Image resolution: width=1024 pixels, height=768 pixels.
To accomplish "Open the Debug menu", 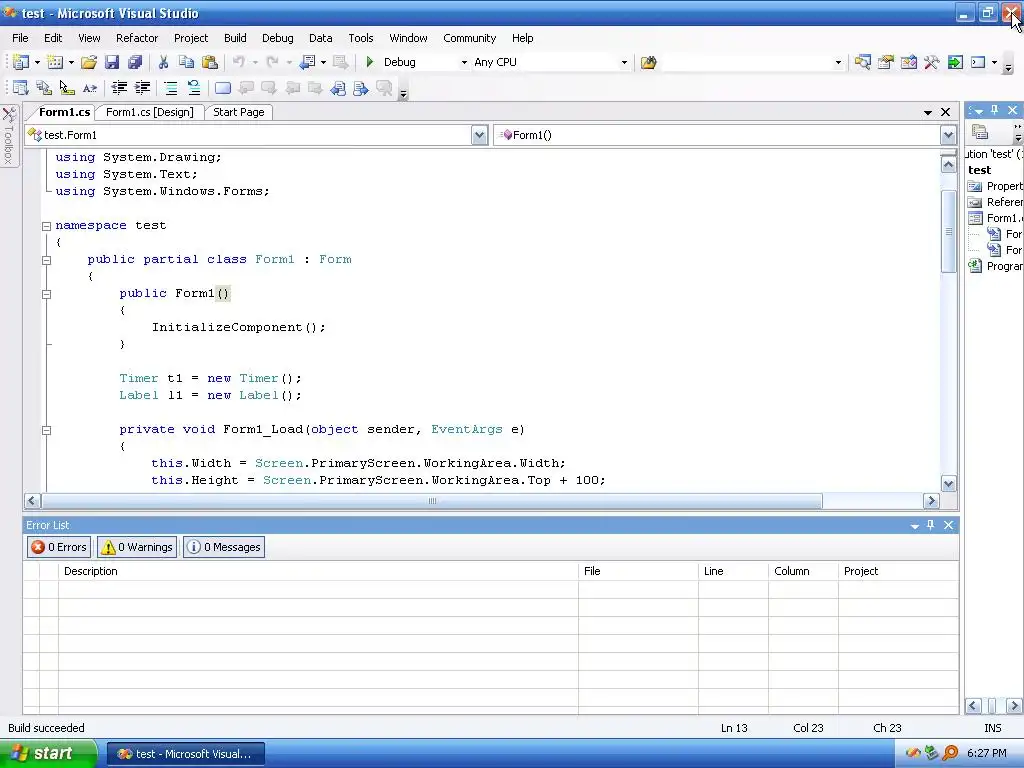I will pyautogui.click(x=278, y=38).
